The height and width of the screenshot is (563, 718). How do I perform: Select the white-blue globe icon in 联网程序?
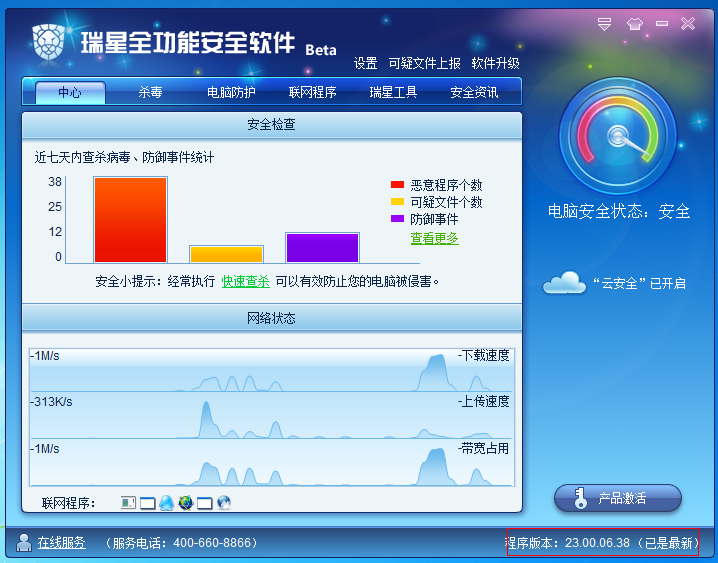[224, 503]
